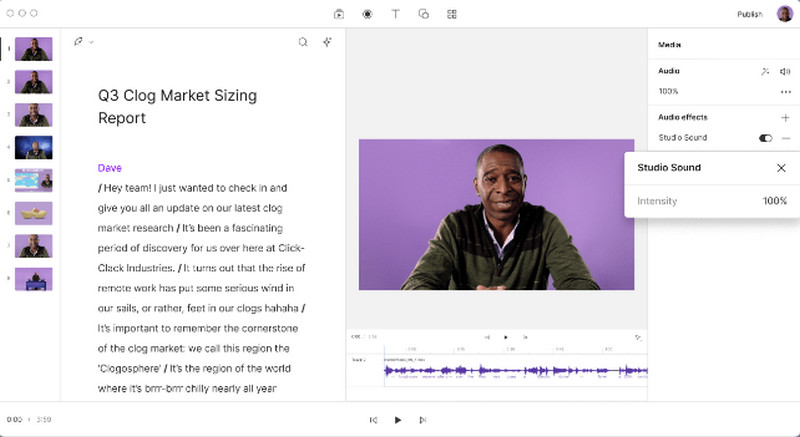The image size is (800, 437).
Task: Add a new audio effect with plus
Action: click(785, 117)
